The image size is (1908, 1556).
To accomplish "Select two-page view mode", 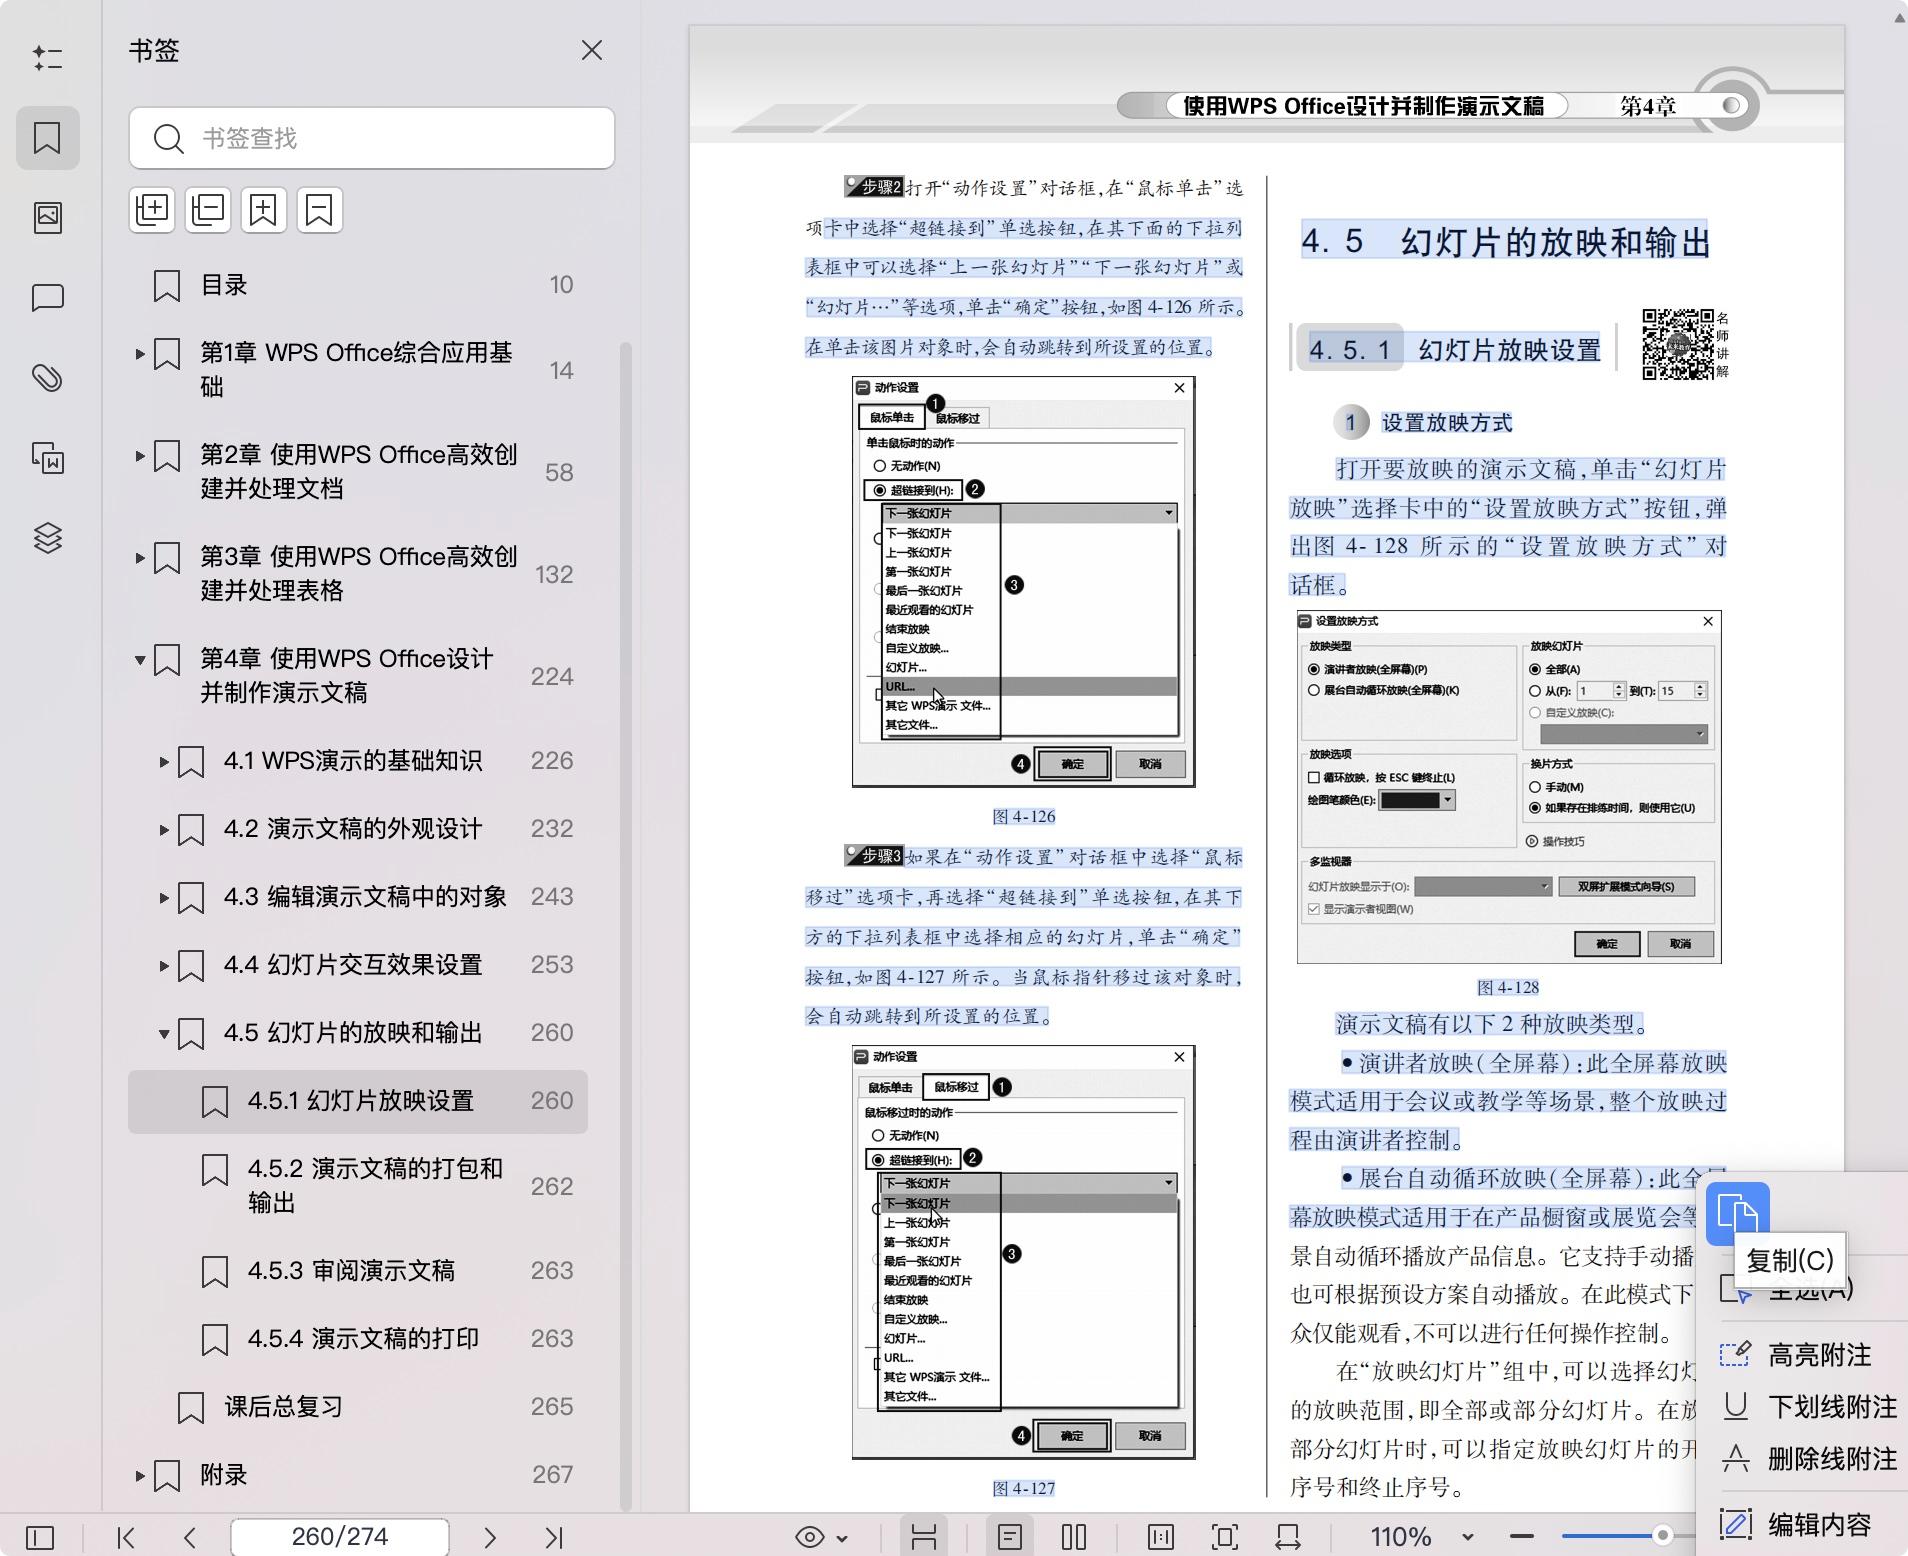I will (1074, 1537).
